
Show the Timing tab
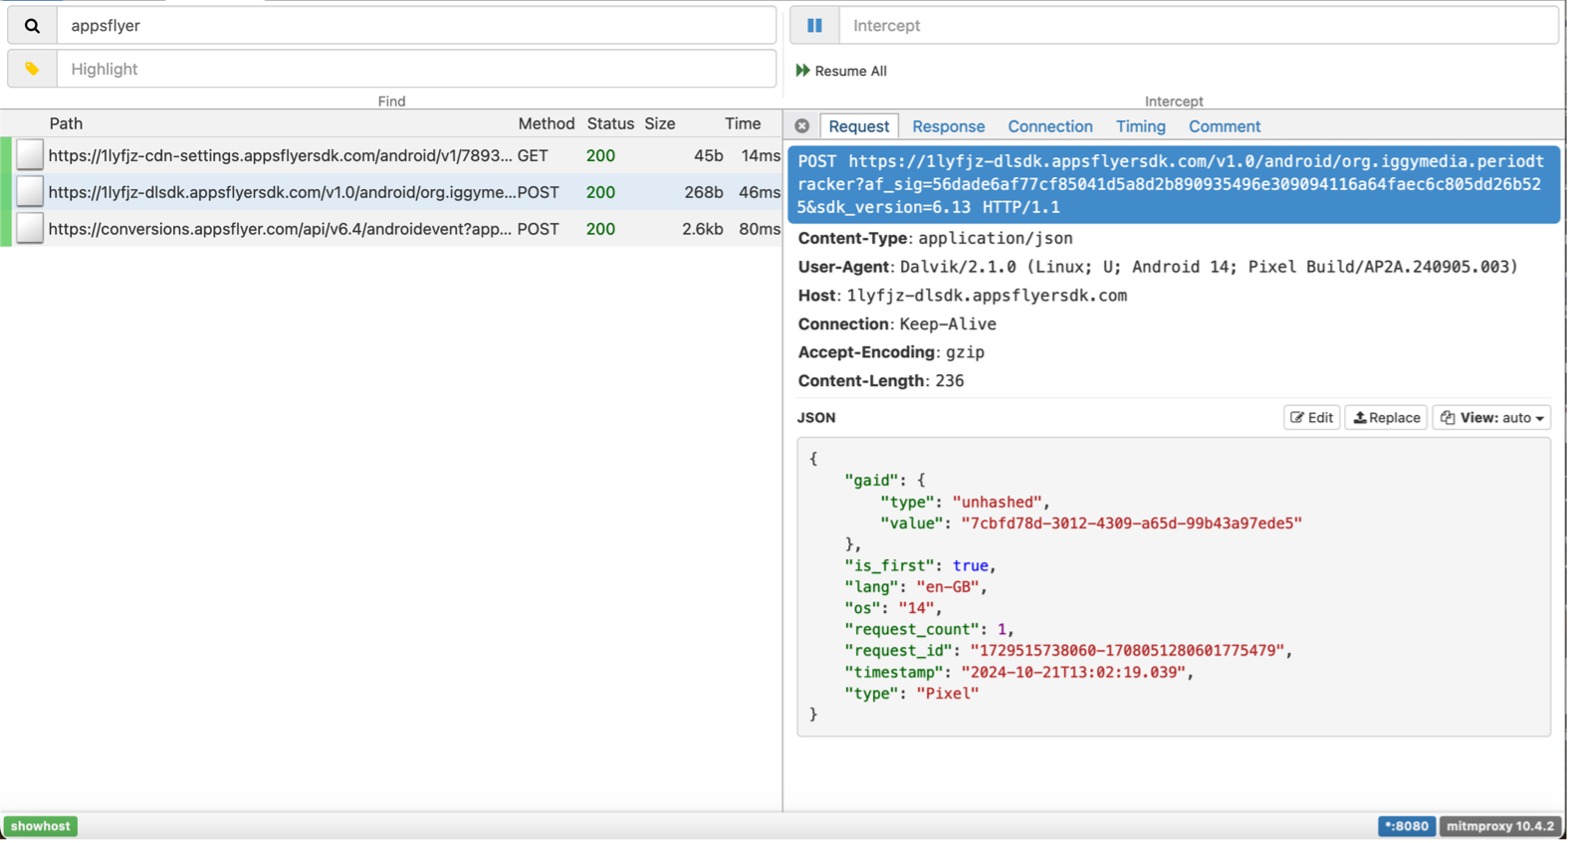pos(1140,126)
